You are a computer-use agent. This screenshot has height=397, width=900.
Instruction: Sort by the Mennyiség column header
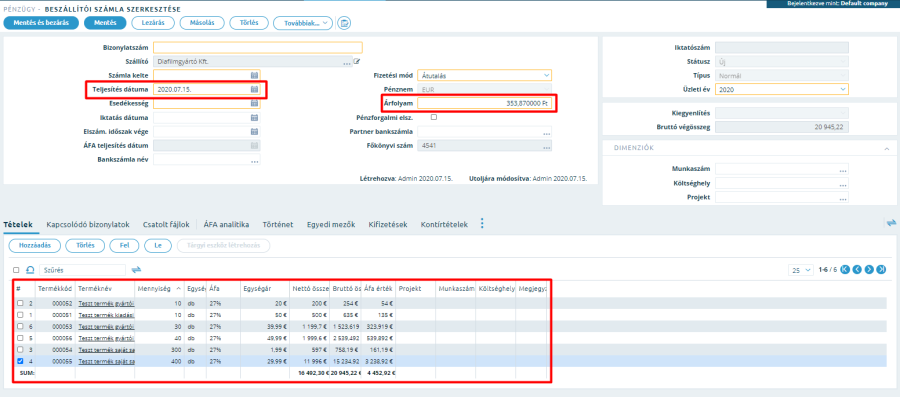159,289
